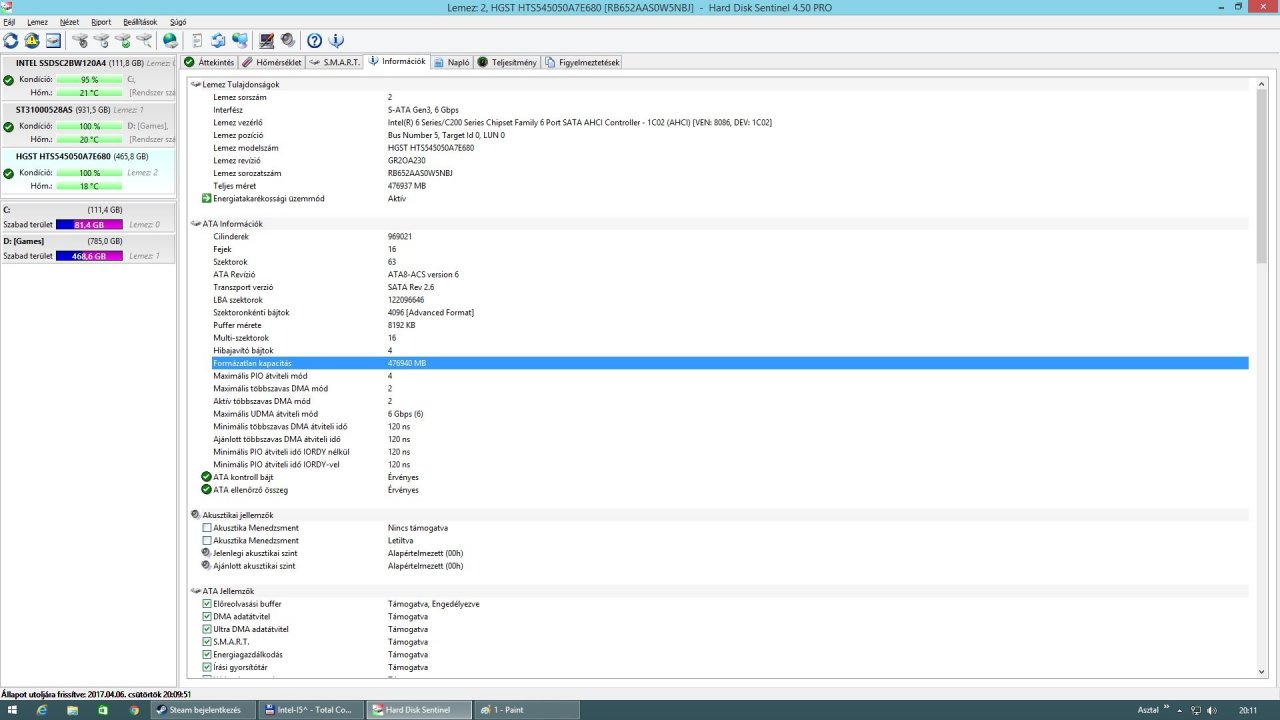The height and width of the screenshot is (720, 1280).
Task: Click the speaker sound toolbar icon
Action: (288, 40)
